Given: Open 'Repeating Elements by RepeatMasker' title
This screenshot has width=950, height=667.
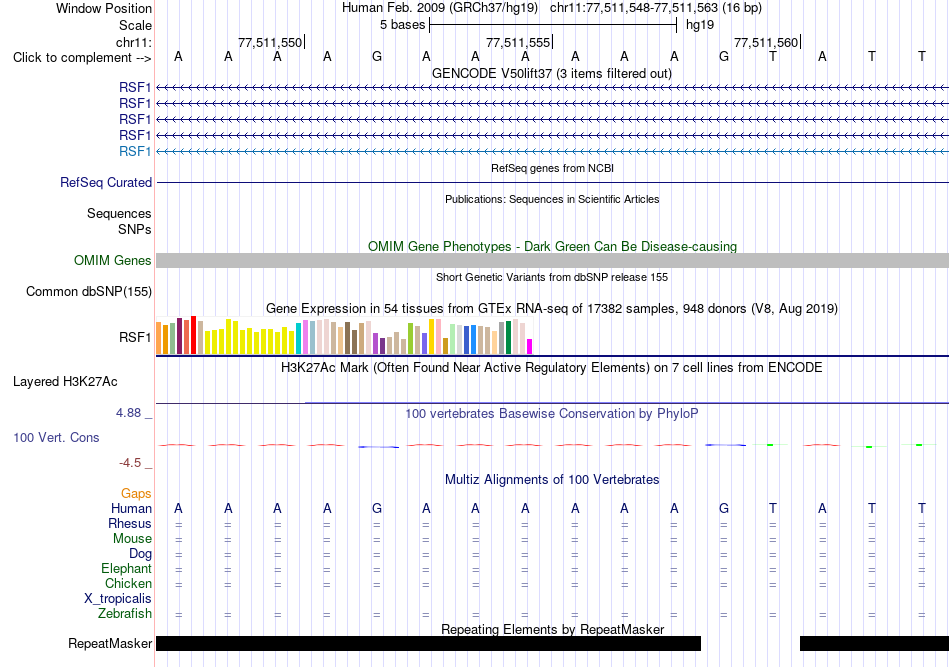Looking at the screenshot, I should 552,629.
